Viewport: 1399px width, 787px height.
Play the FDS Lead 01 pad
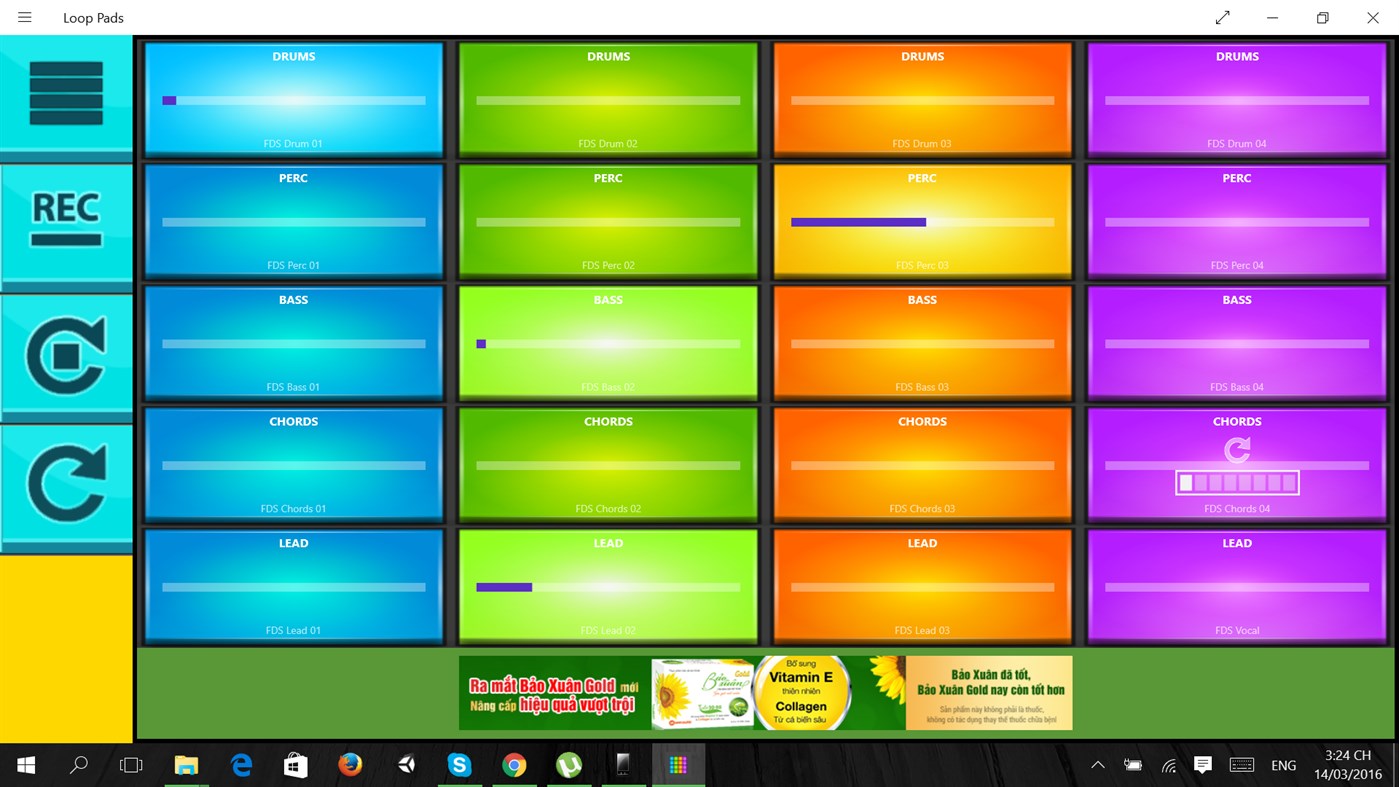pyautogui.click(x=293, y=586)
